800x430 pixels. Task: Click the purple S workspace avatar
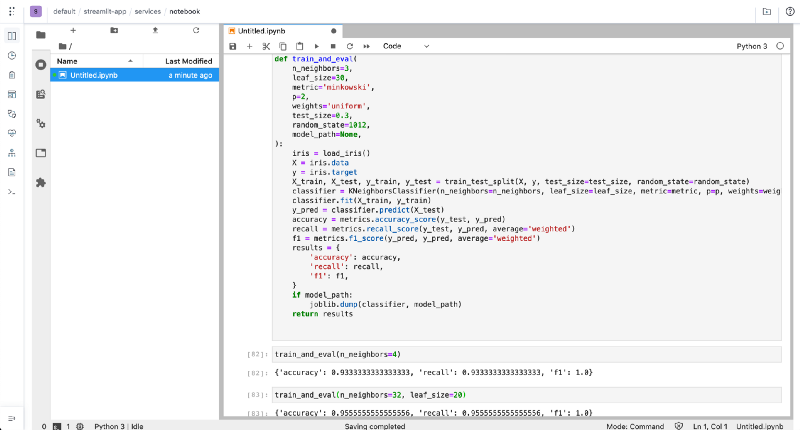pos(36,11)
